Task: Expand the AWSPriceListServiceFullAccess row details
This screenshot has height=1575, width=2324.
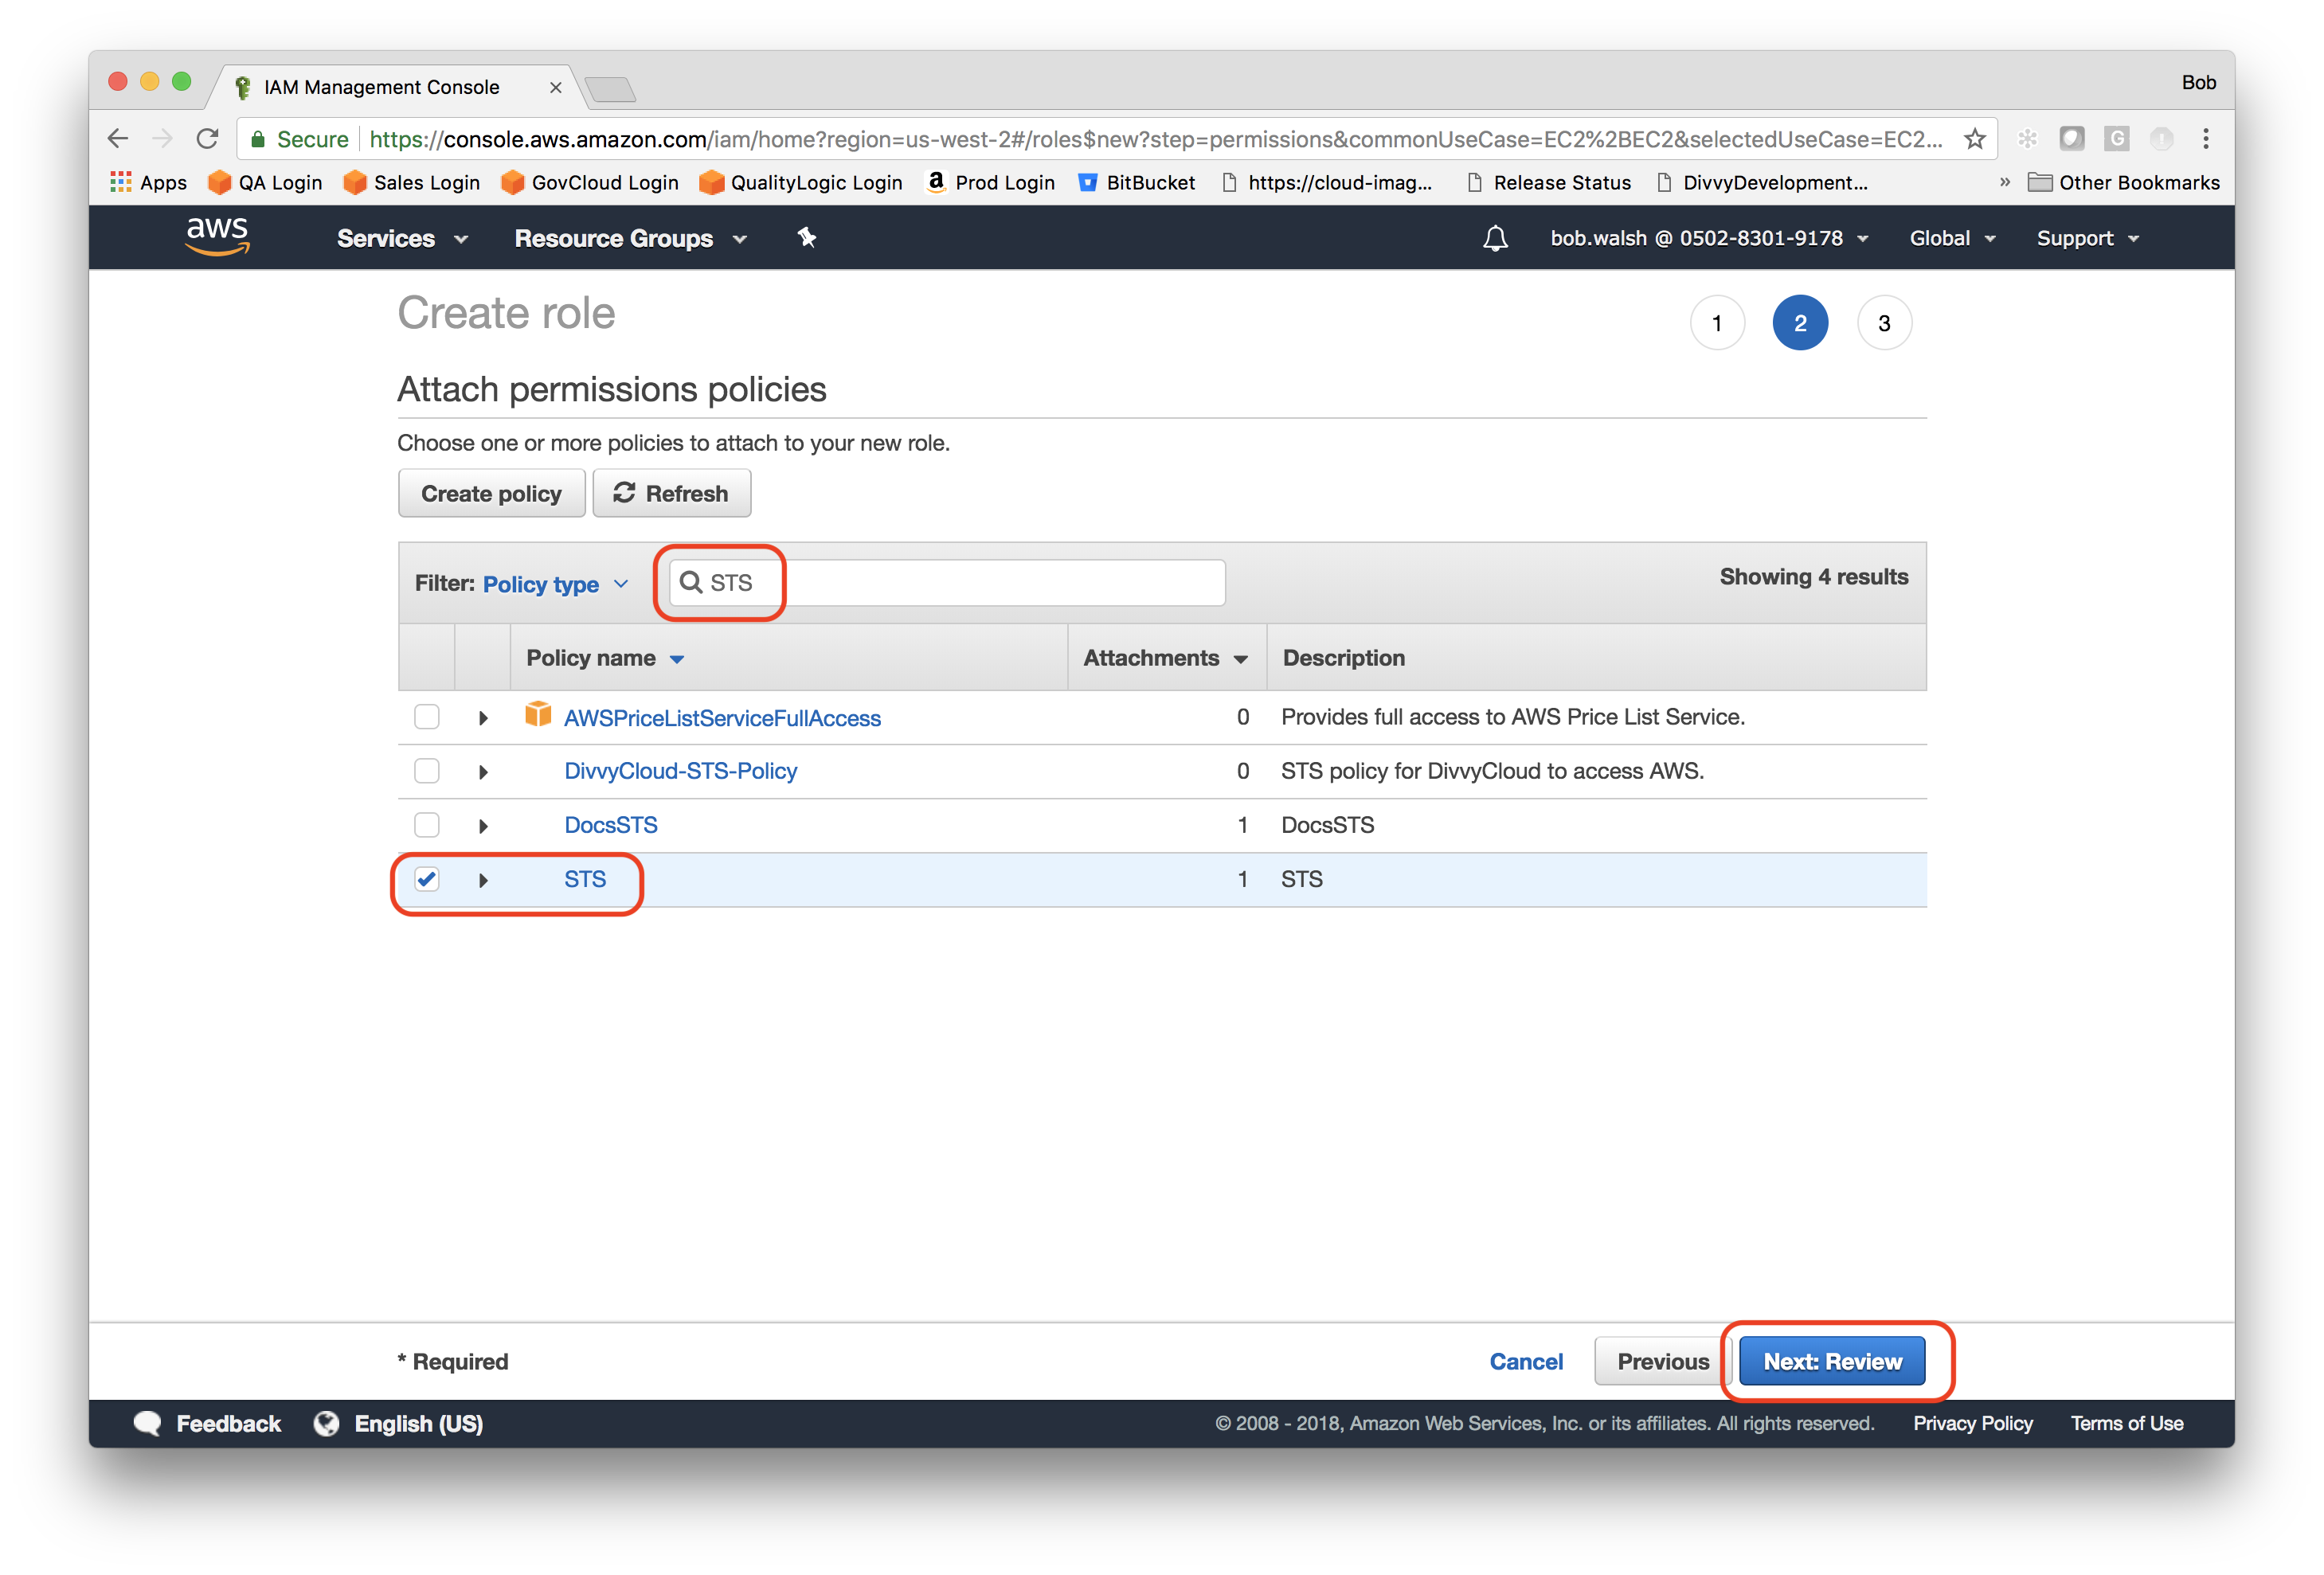Action: [x=483, y=718]
